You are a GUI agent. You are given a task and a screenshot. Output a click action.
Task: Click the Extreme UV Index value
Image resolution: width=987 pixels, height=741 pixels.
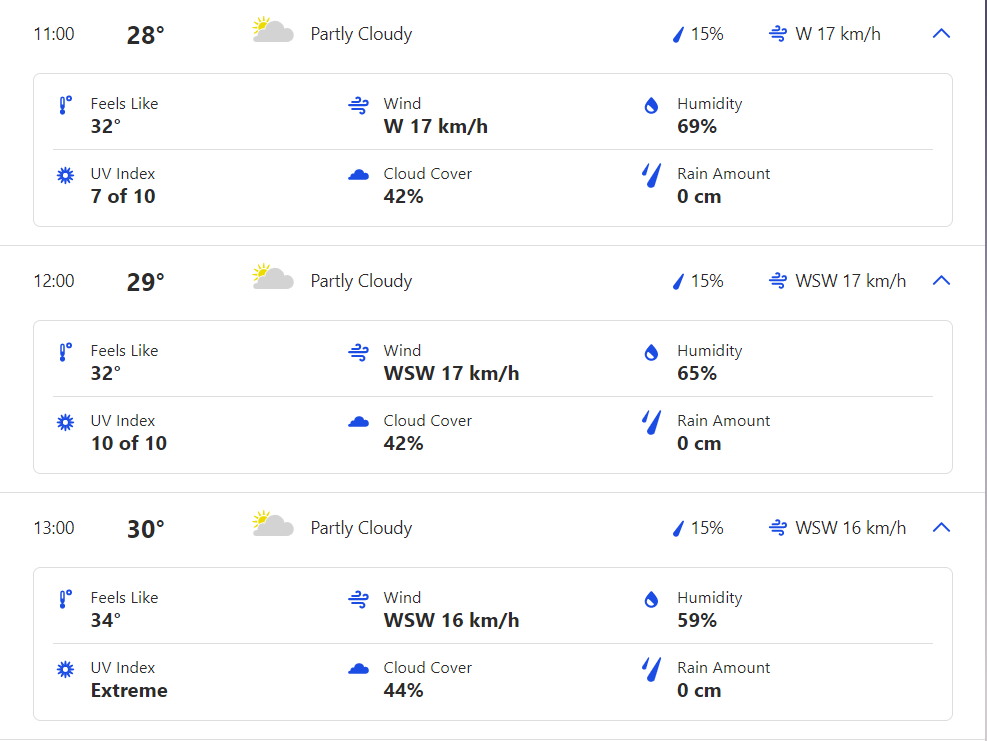129,690
